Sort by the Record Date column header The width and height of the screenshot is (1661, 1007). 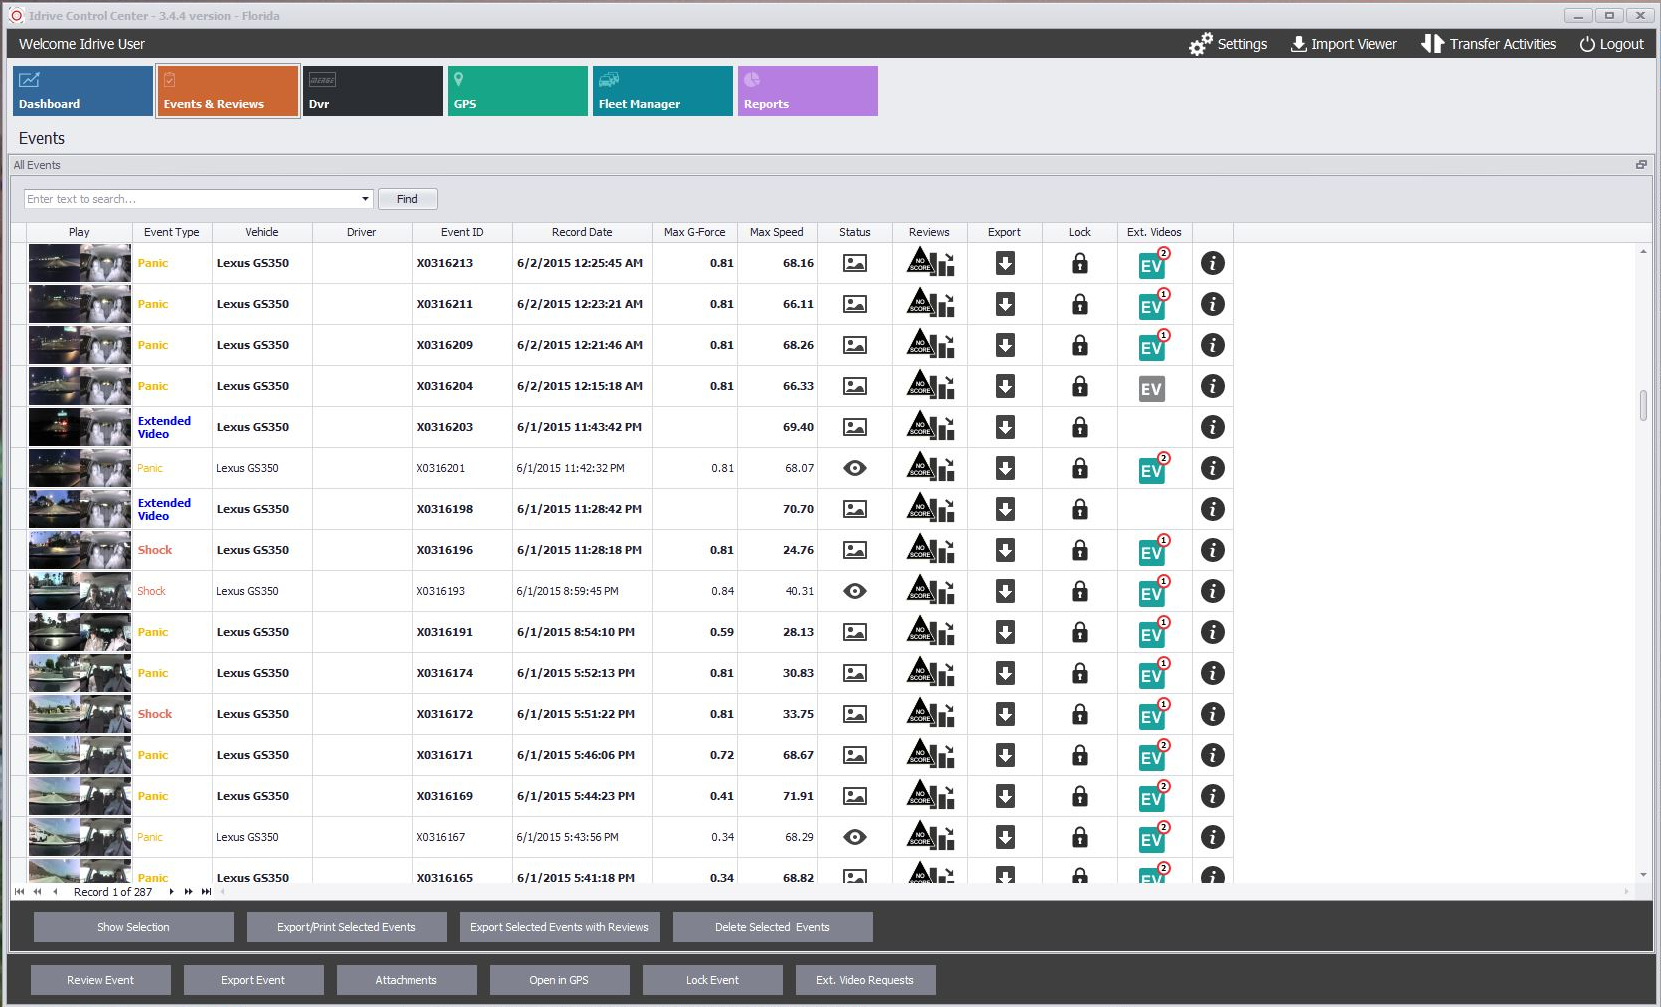click(582, 232)
